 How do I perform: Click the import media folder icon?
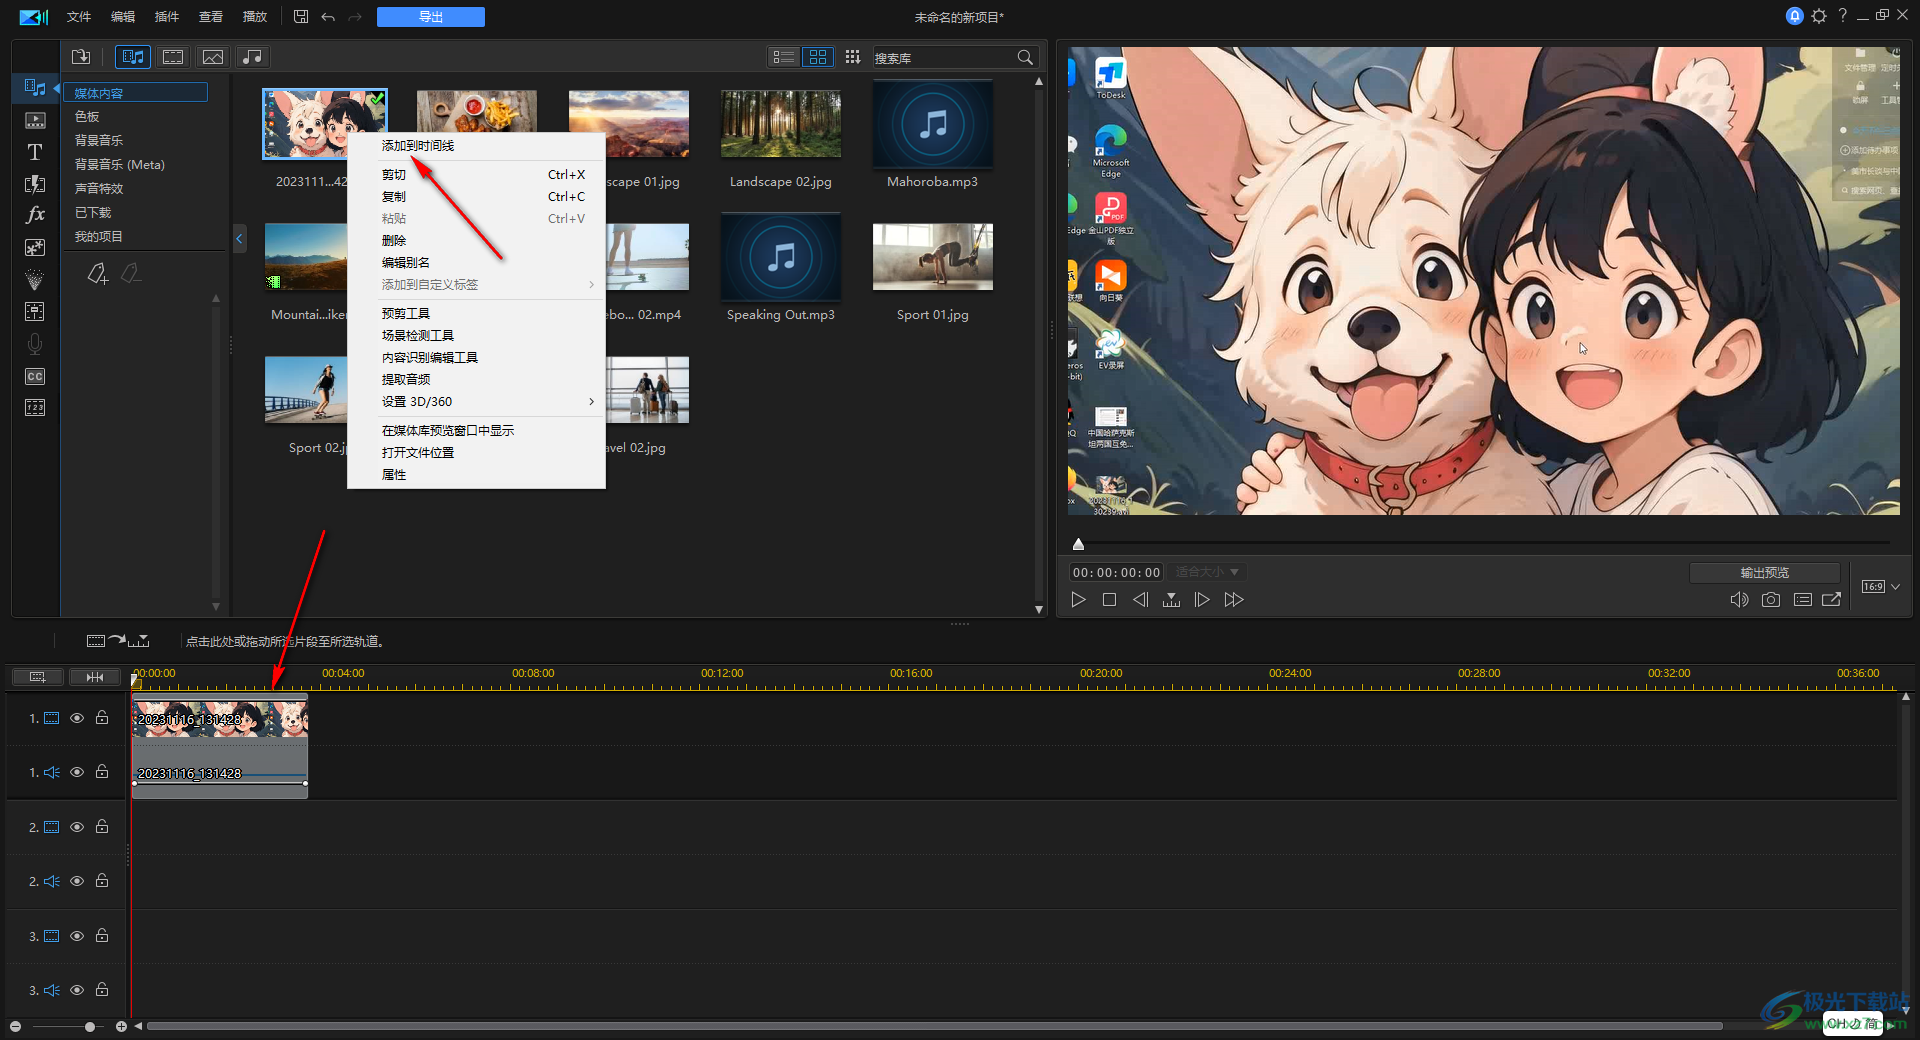tap(81, 57)
